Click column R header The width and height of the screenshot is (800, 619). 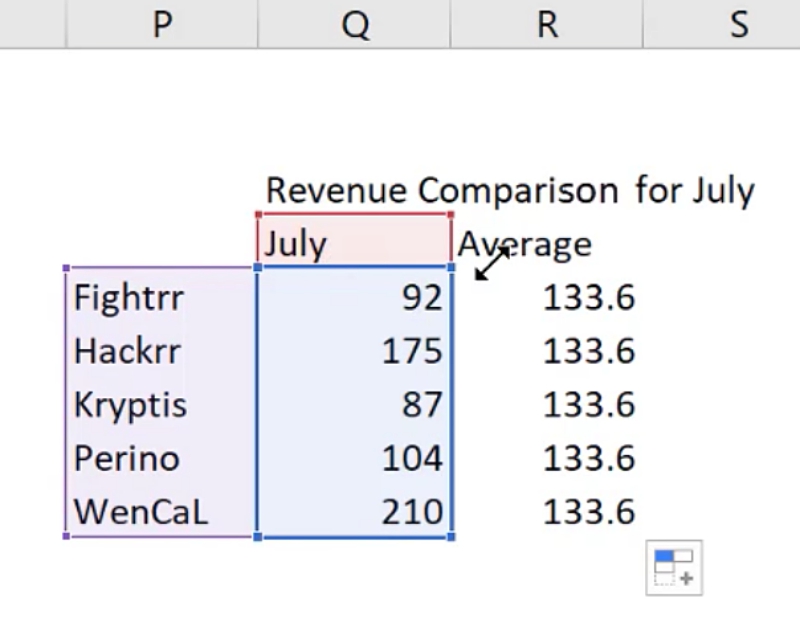(x=546, y=24)
